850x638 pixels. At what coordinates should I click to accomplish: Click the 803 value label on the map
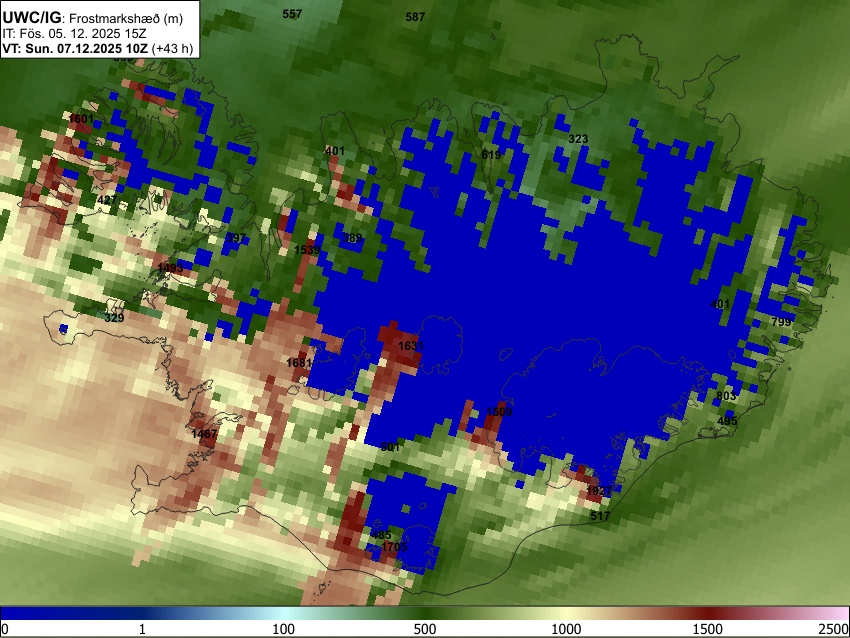pyautogui.click(x=726, y=396)
